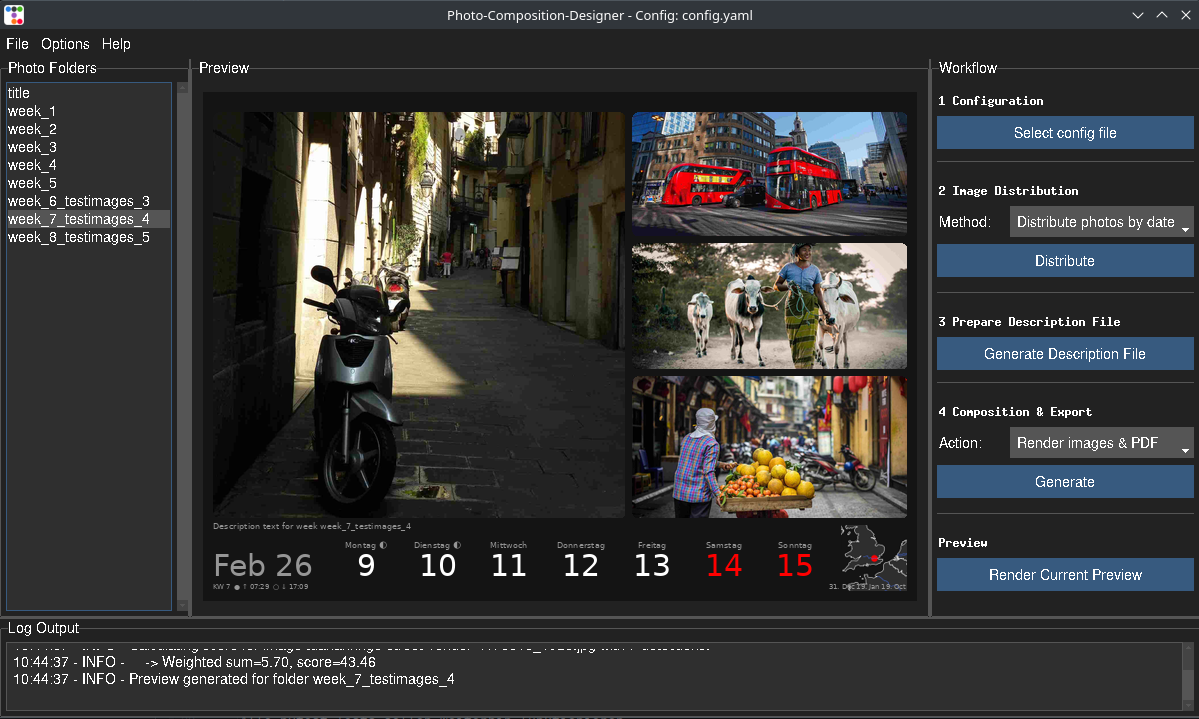Select the week_1 folder
The height and width of the screenshot is (719, 1199).
[89, 111]
